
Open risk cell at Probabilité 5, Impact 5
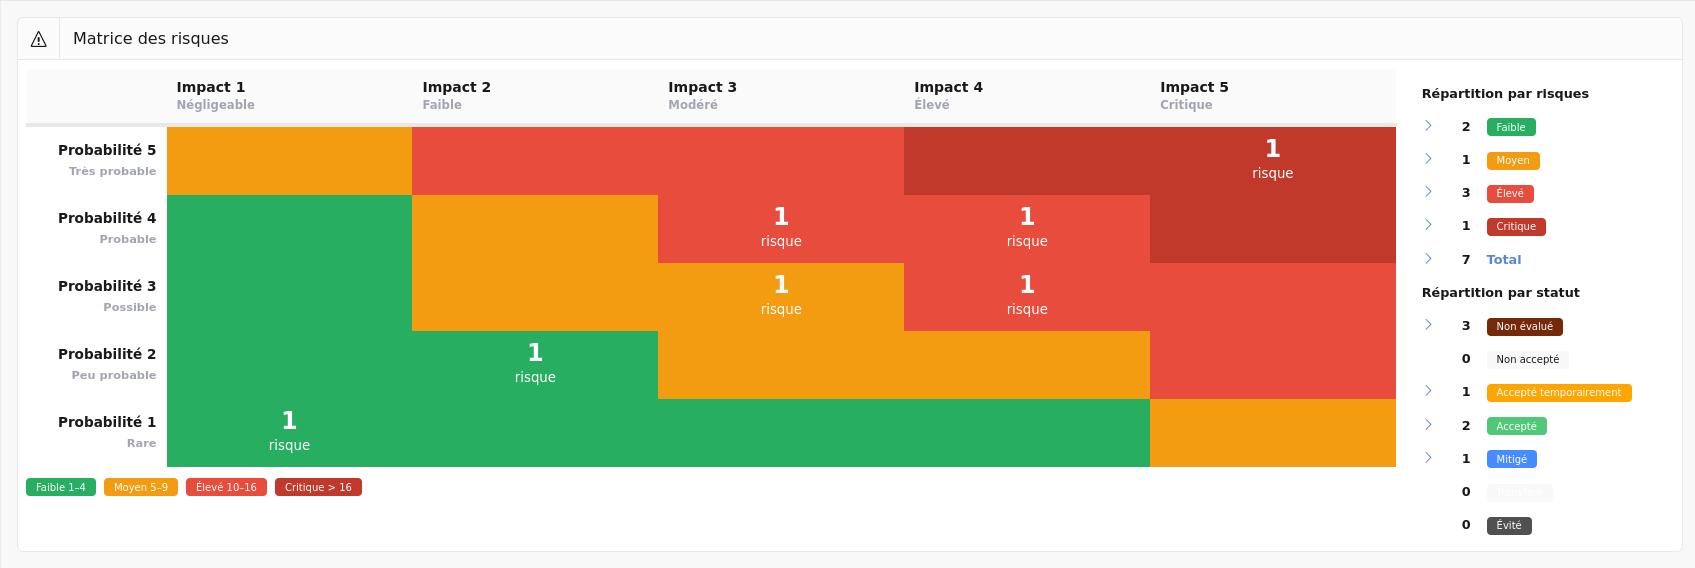(1272, 160)
